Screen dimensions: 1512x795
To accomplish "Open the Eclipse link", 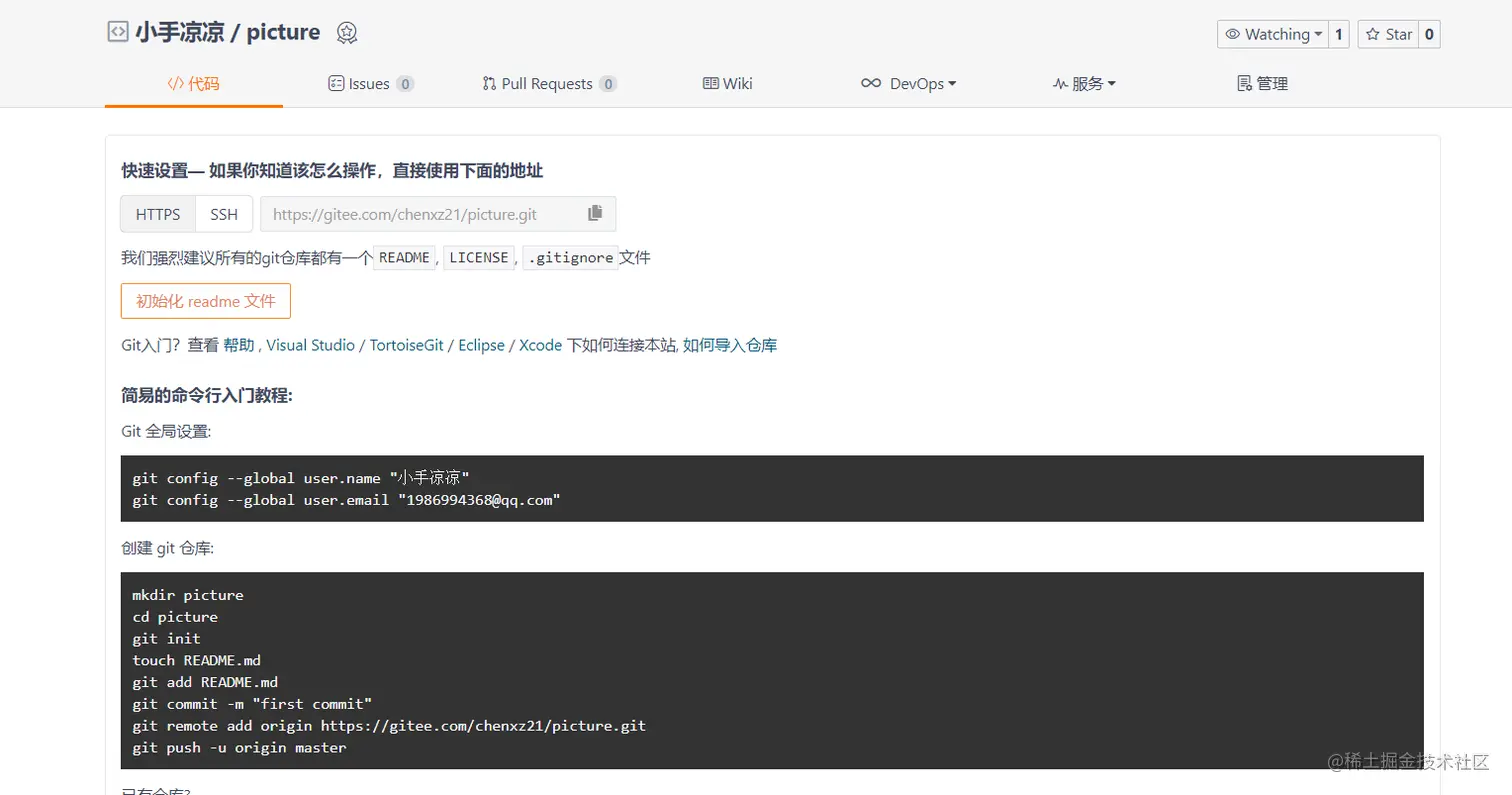I will point(482,345).
